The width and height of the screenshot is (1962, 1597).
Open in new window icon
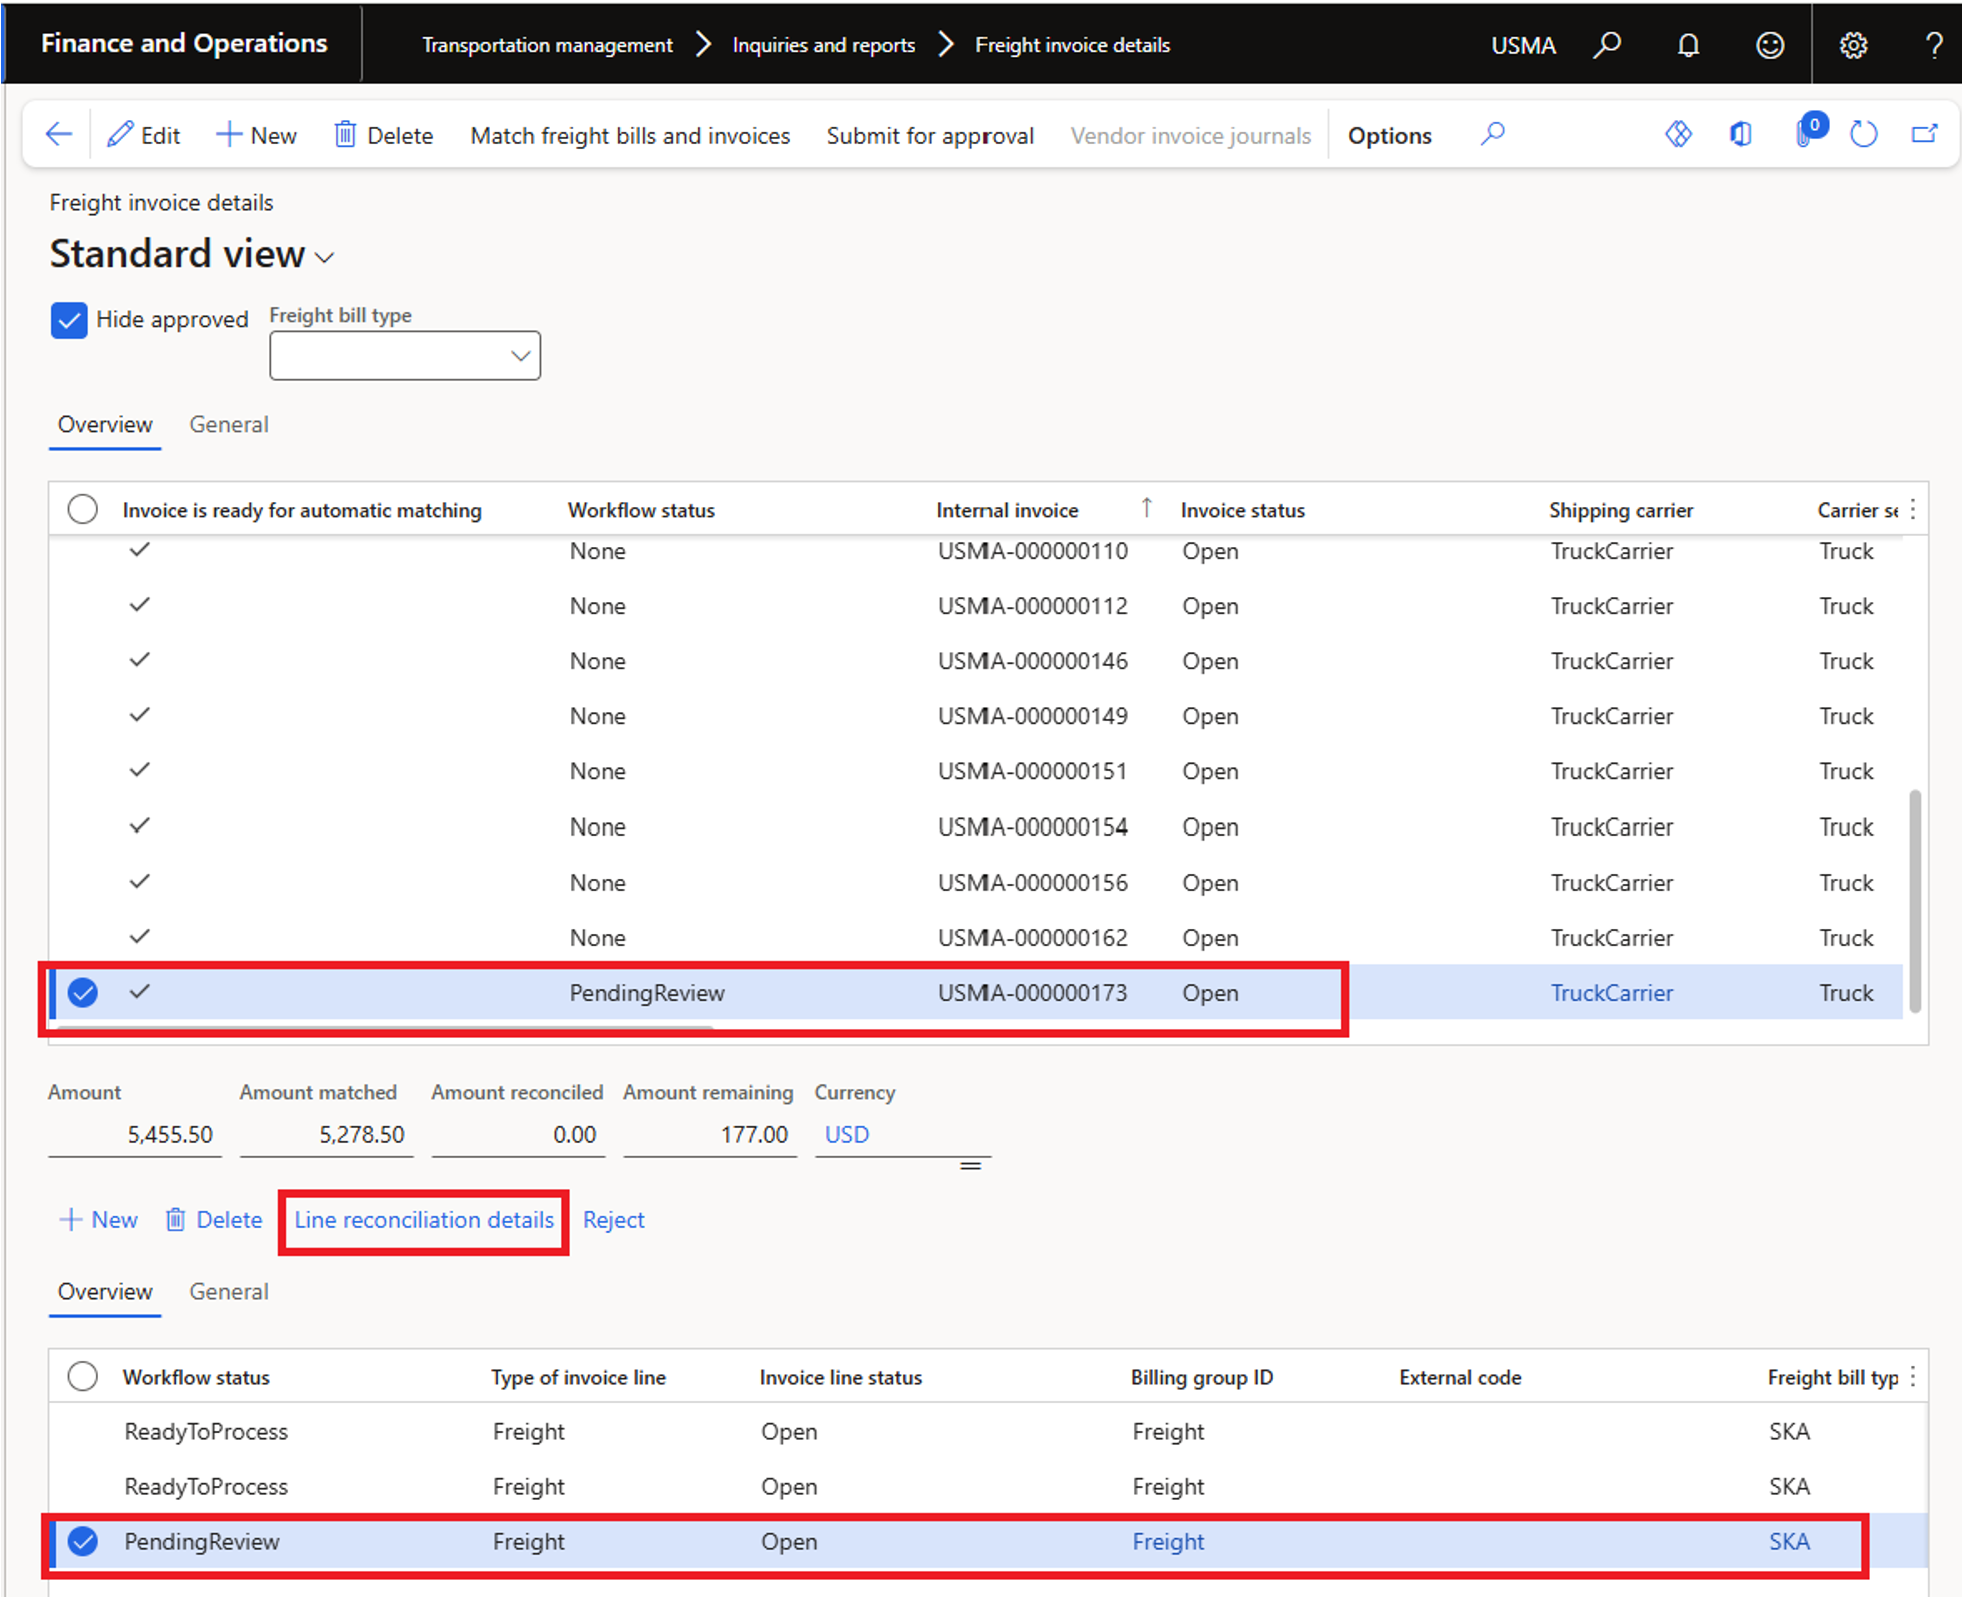tap(1925, 134)
